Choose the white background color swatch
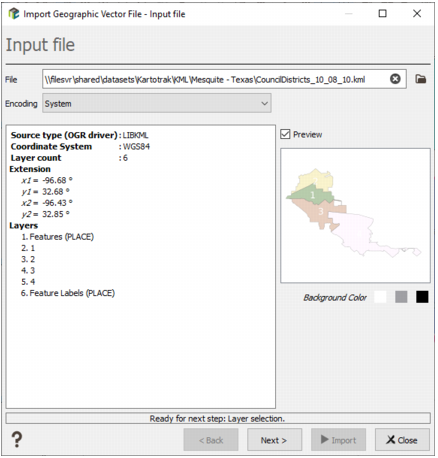 coord(380,297)
